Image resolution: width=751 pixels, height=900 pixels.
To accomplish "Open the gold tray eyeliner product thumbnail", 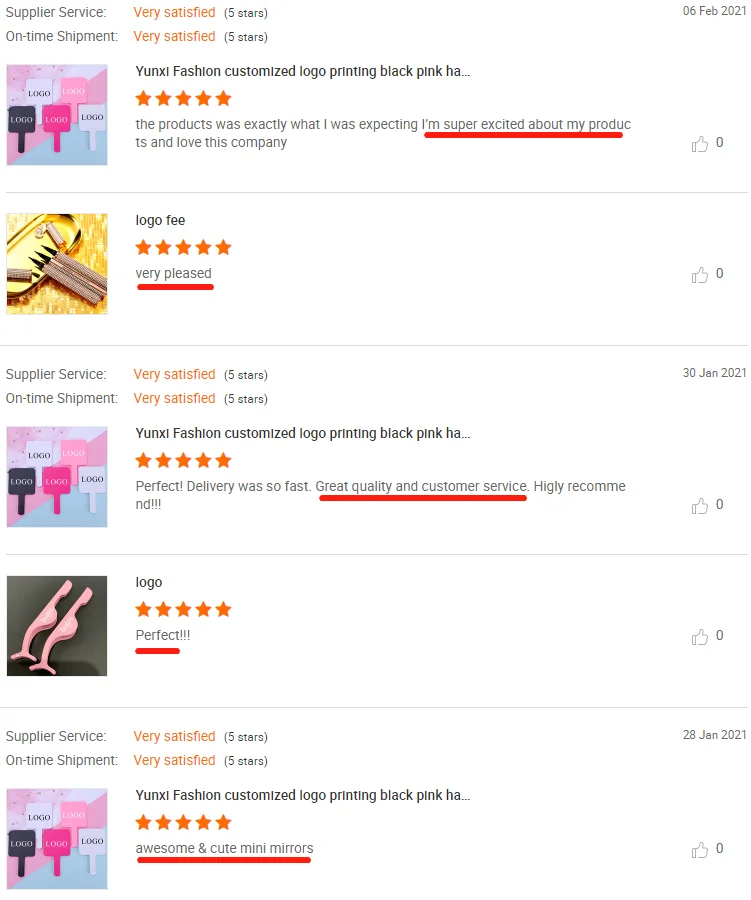I will [x=57, y=264].
